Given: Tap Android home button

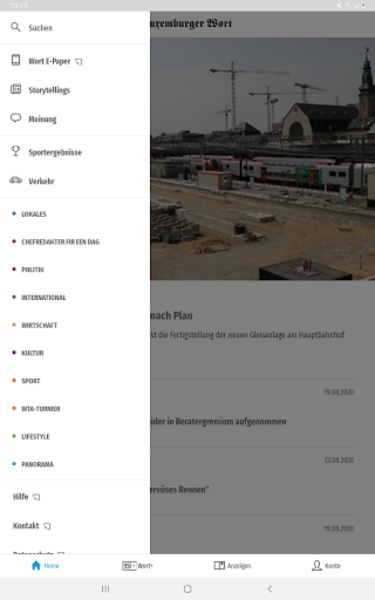Looking at the screenshot, I should [188, 589].
